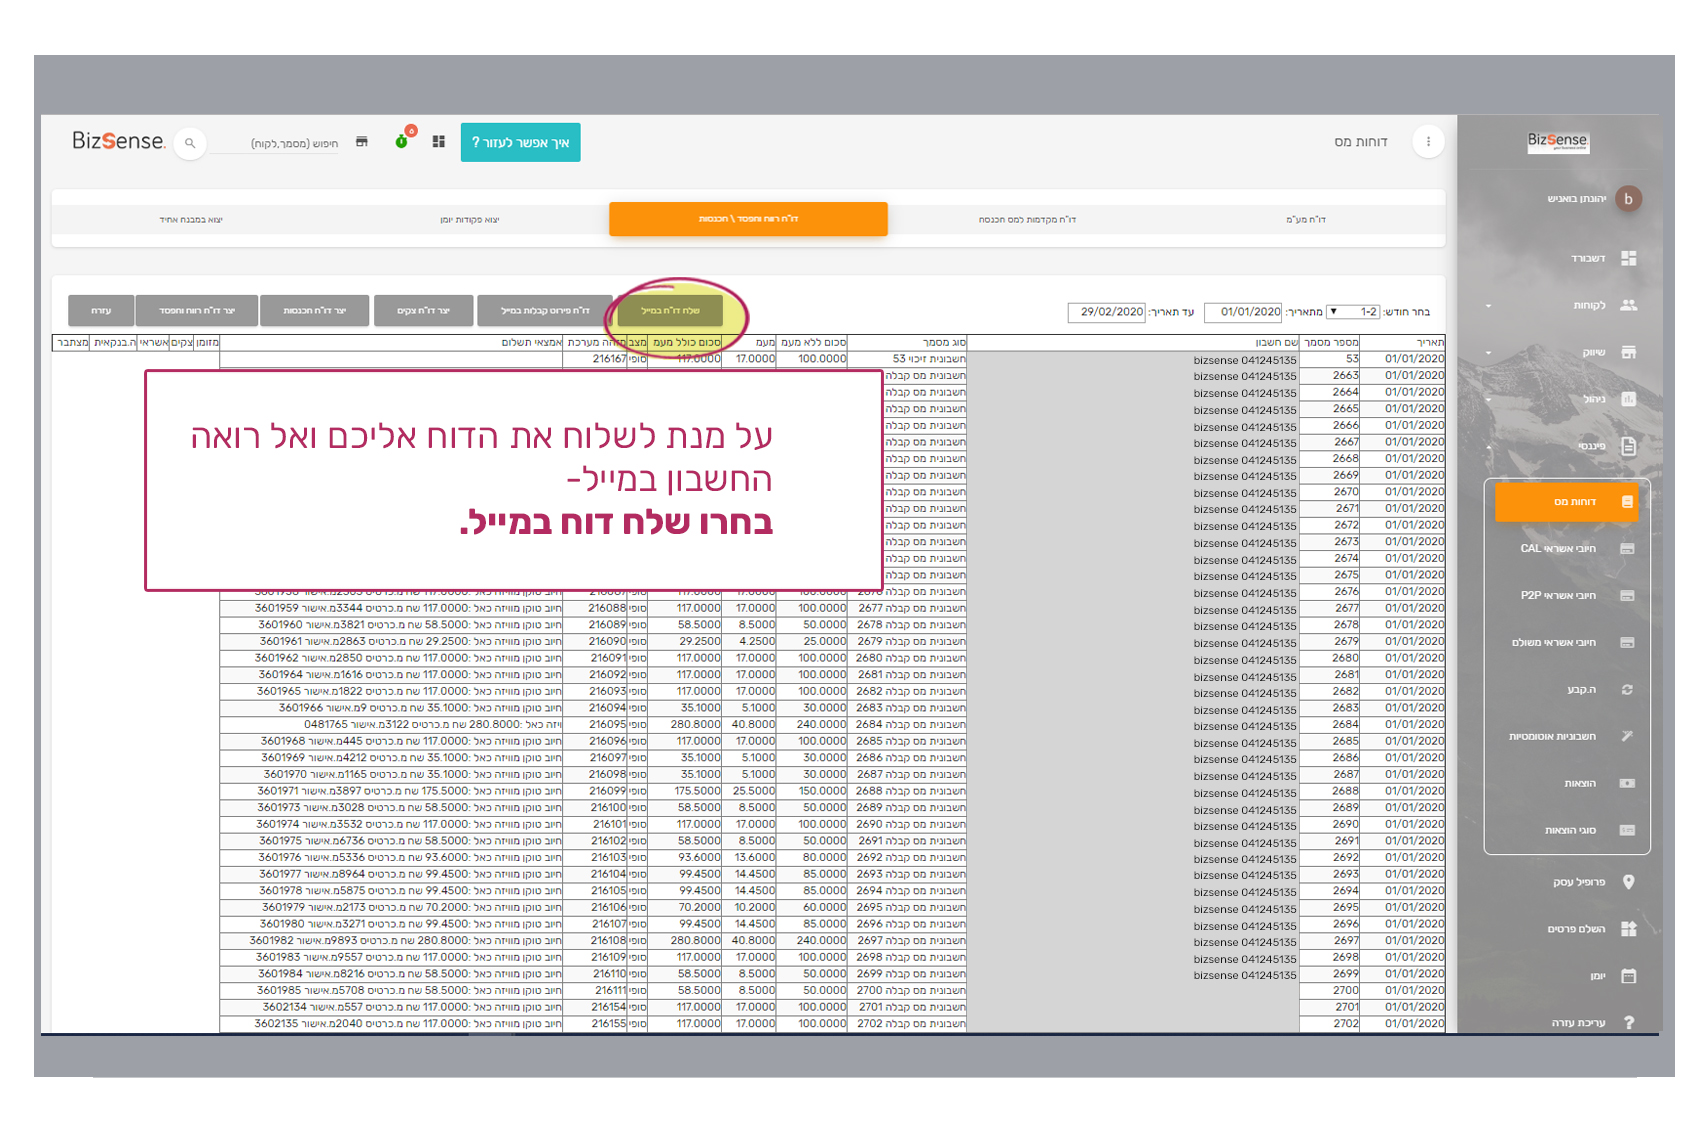This screenshot has height=1134, width=1701.
Task: Open חיובי אשראי CAL sidebar item
Action: tap(1575, 548)
